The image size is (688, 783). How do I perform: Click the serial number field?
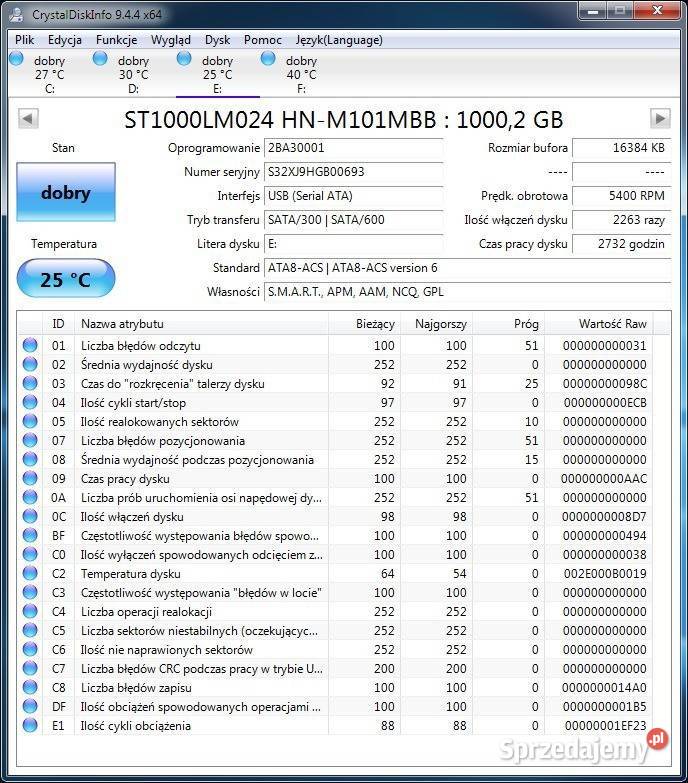pos(352,172)
